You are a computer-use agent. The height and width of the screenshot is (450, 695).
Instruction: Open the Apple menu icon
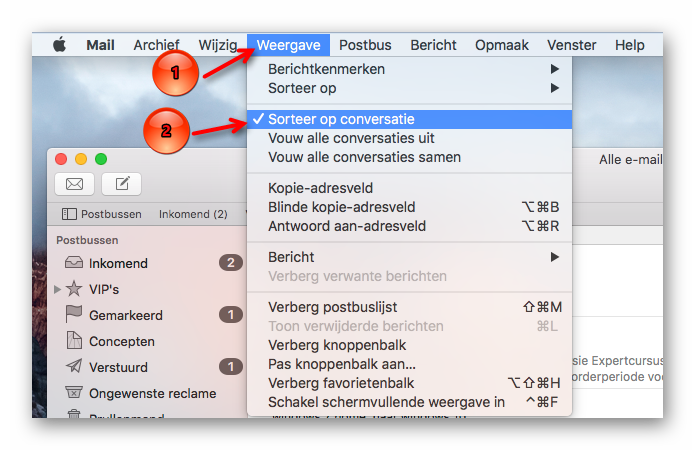(59, 44)
